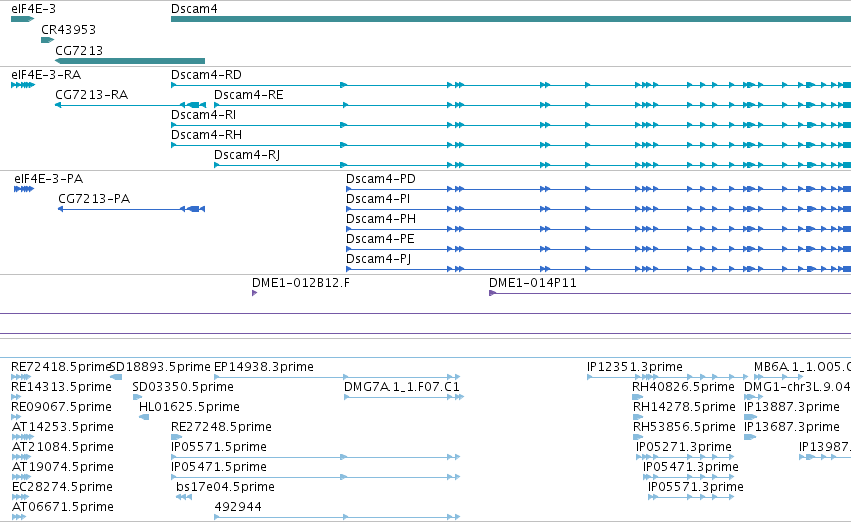This screenshot has width=851, height=522.
Task: Click EST label IP05571.5prime
Action: tap(219, 447)
